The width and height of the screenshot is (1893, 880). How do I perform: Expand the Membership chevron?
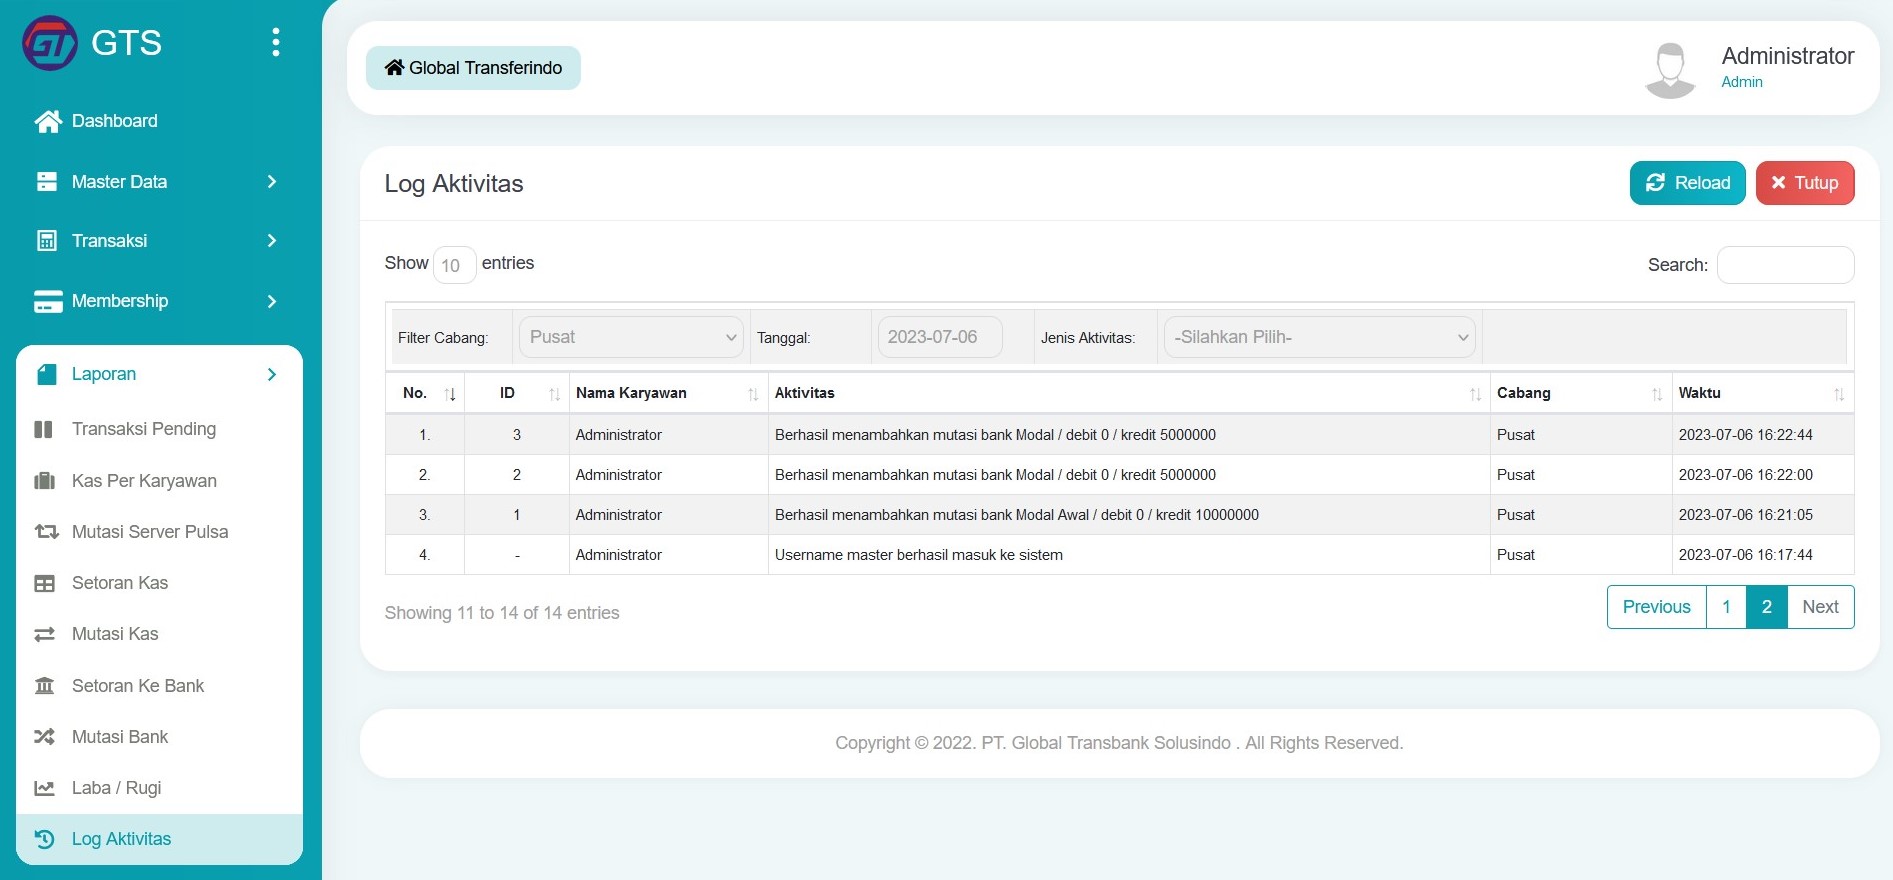pyautogui.click(x=271, y=301)
